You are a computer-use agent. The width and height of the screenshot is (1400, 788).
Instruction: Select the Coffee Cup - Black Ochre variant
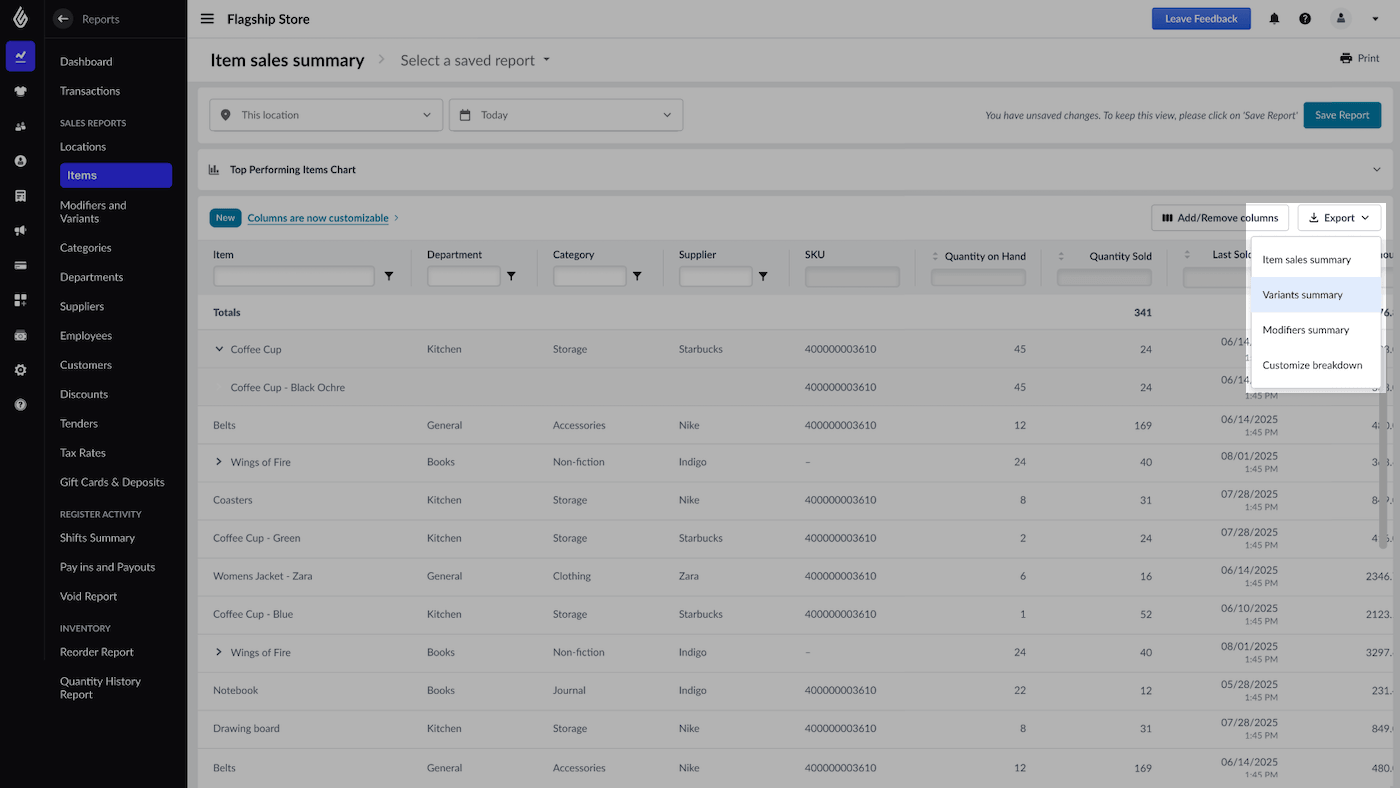click(x=288, y=387)
